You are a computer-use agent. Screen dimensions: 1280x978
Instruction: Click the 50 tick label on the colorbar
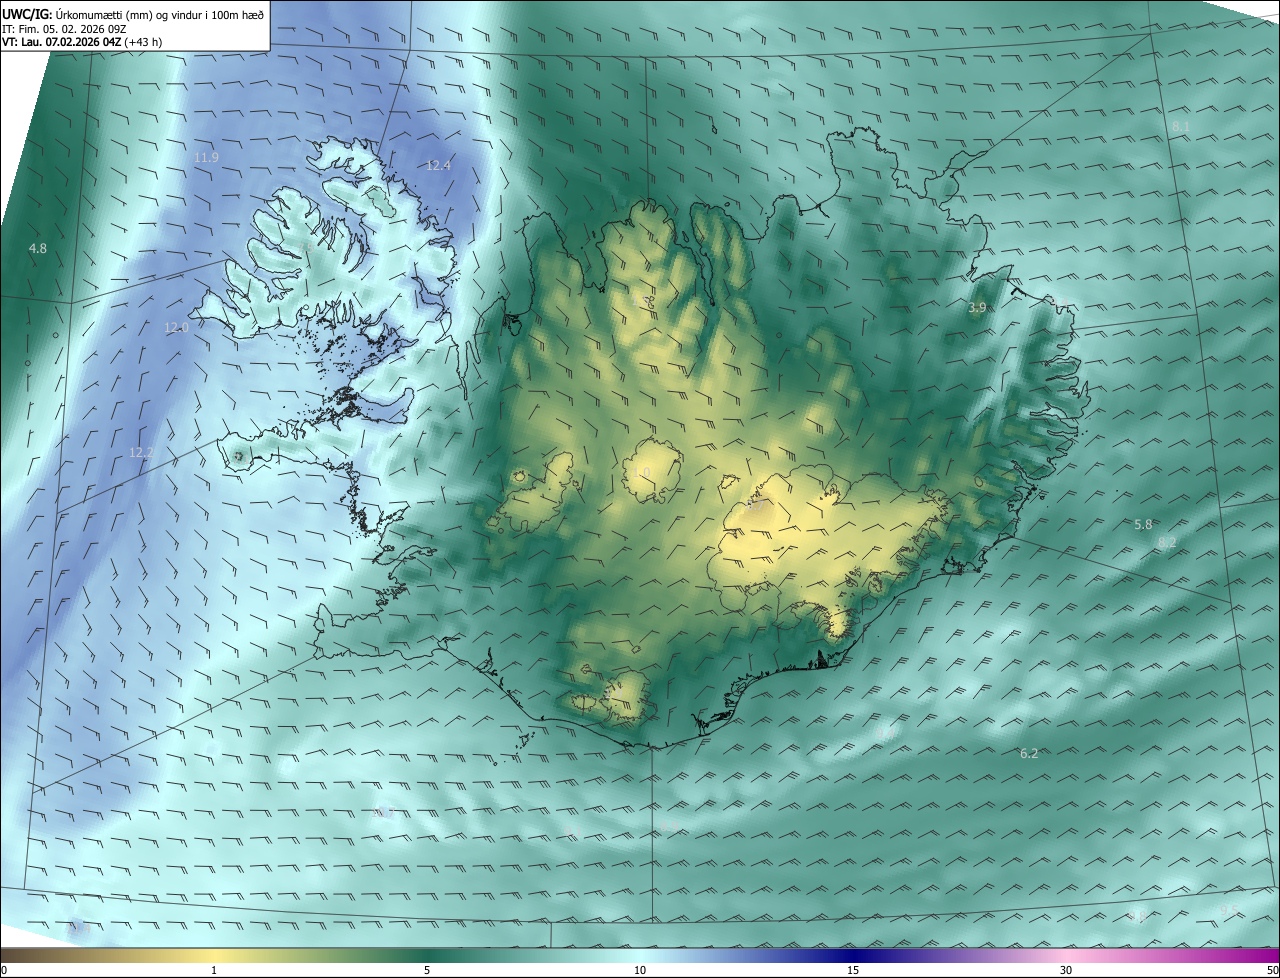click(x=1272, y=970)
